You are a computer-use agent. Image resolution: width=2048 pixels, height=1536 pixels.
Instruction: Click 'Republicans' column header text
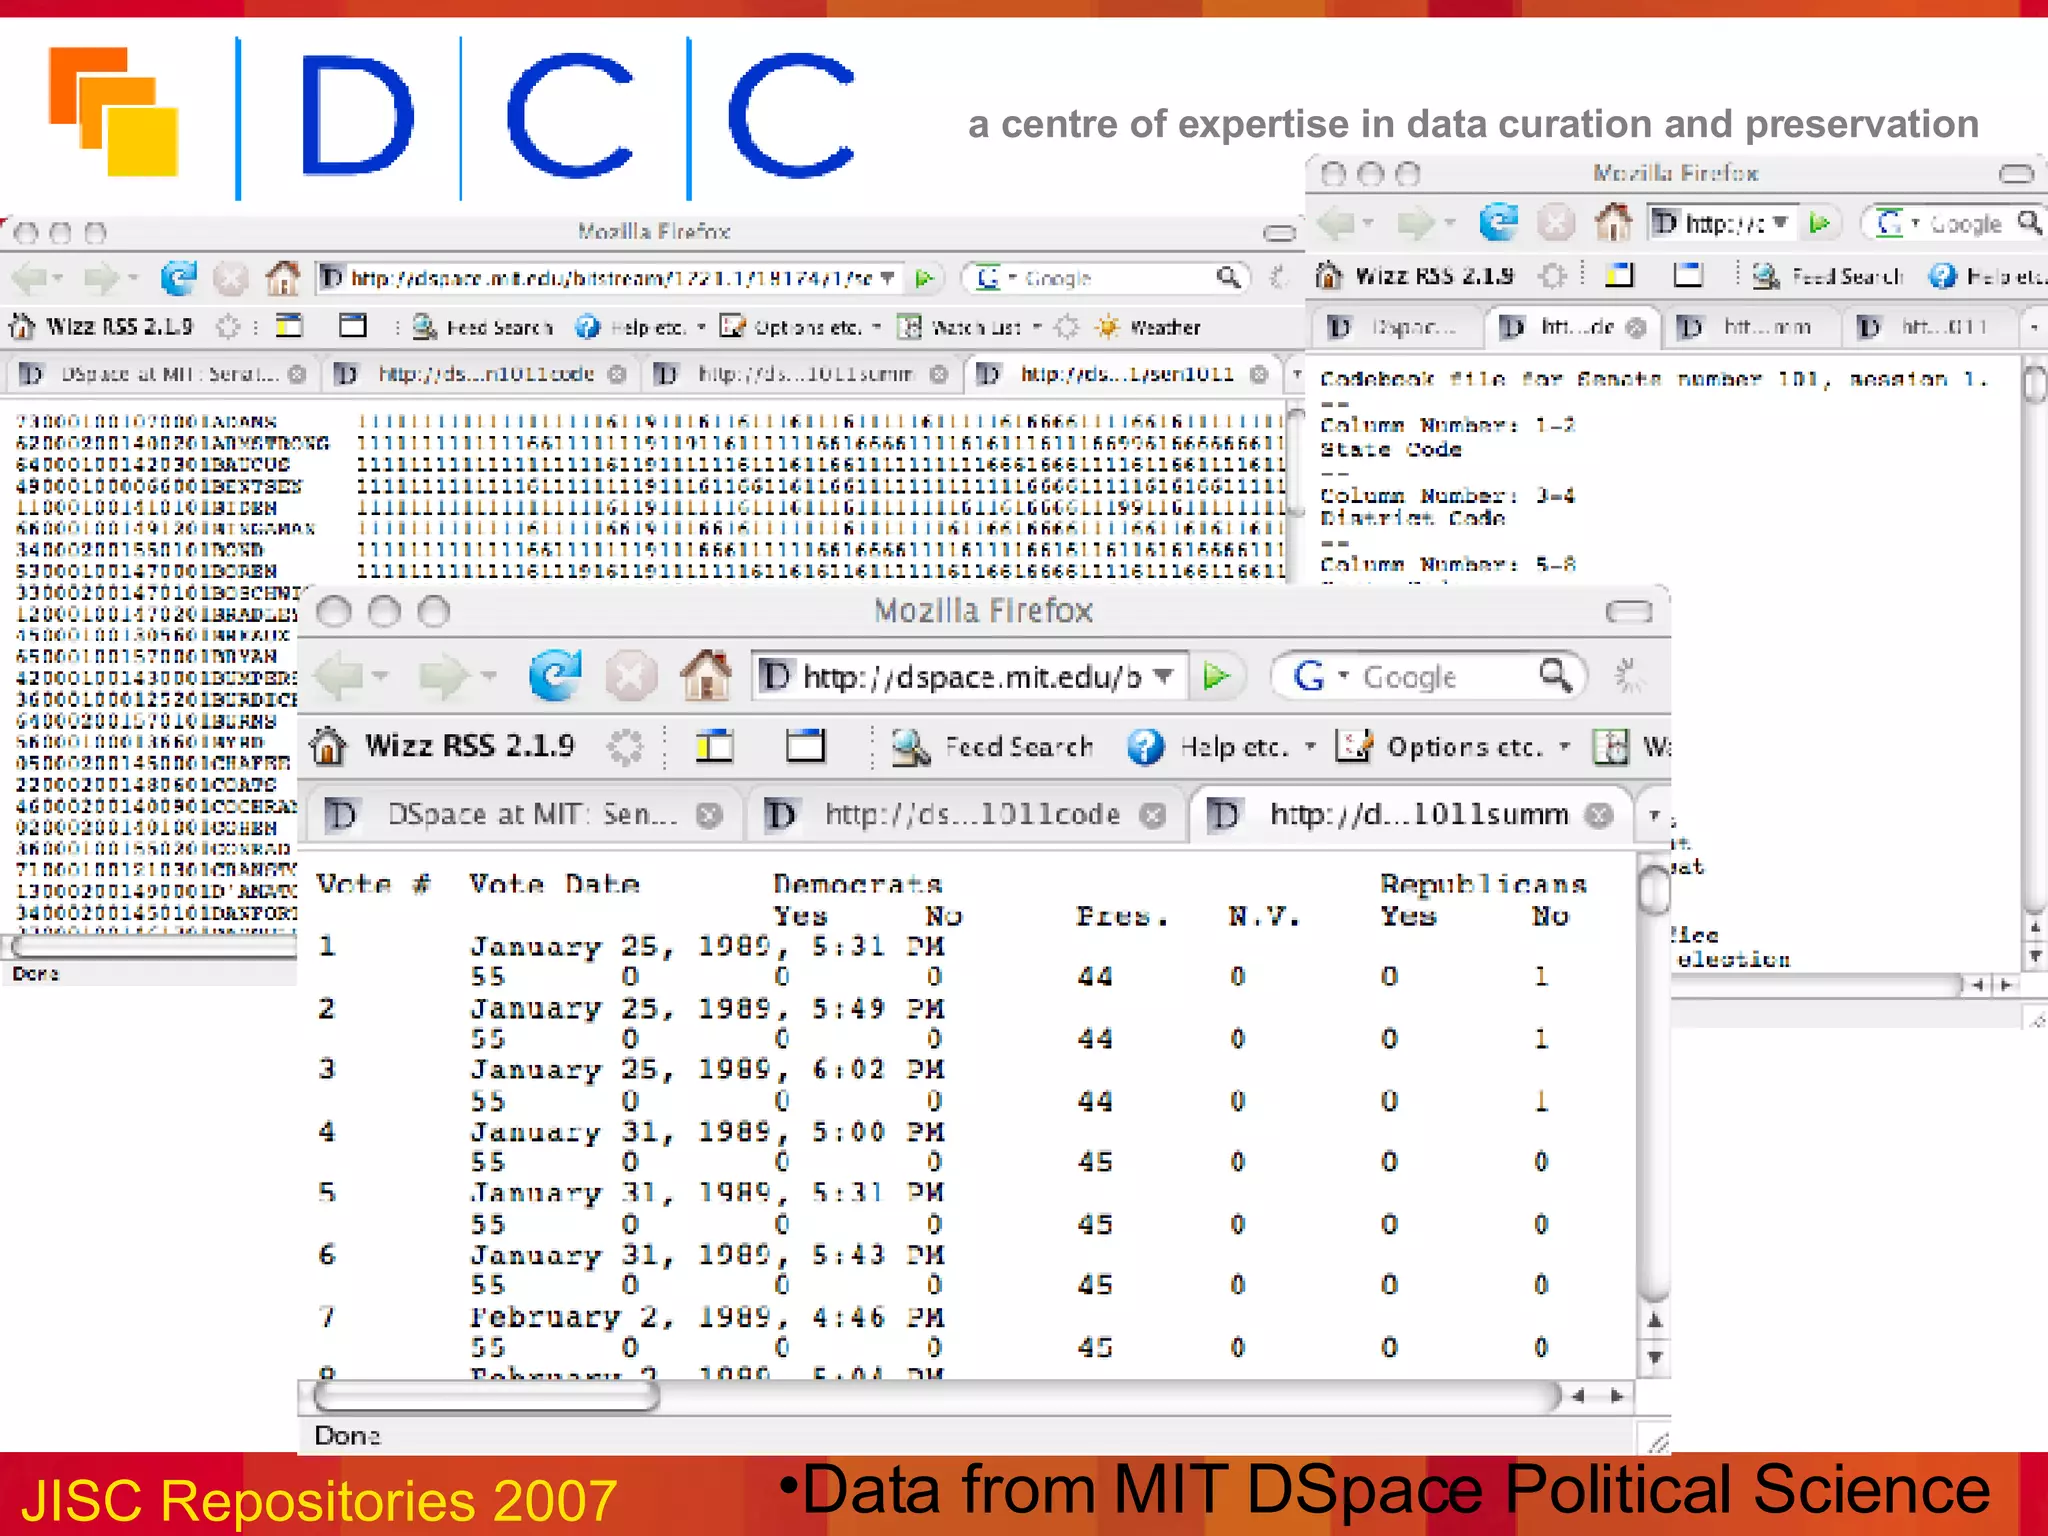(1483, 884)
